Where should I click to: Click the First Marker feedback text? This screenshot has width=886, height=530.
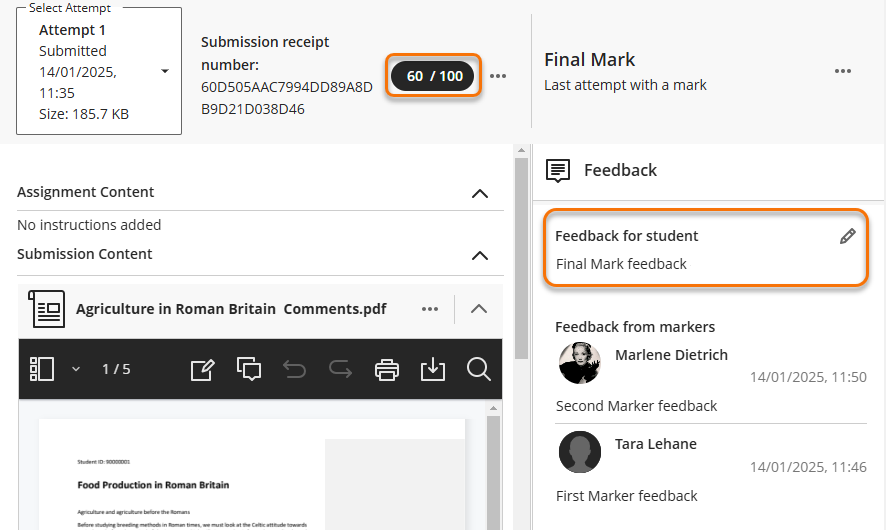(627, 496)
